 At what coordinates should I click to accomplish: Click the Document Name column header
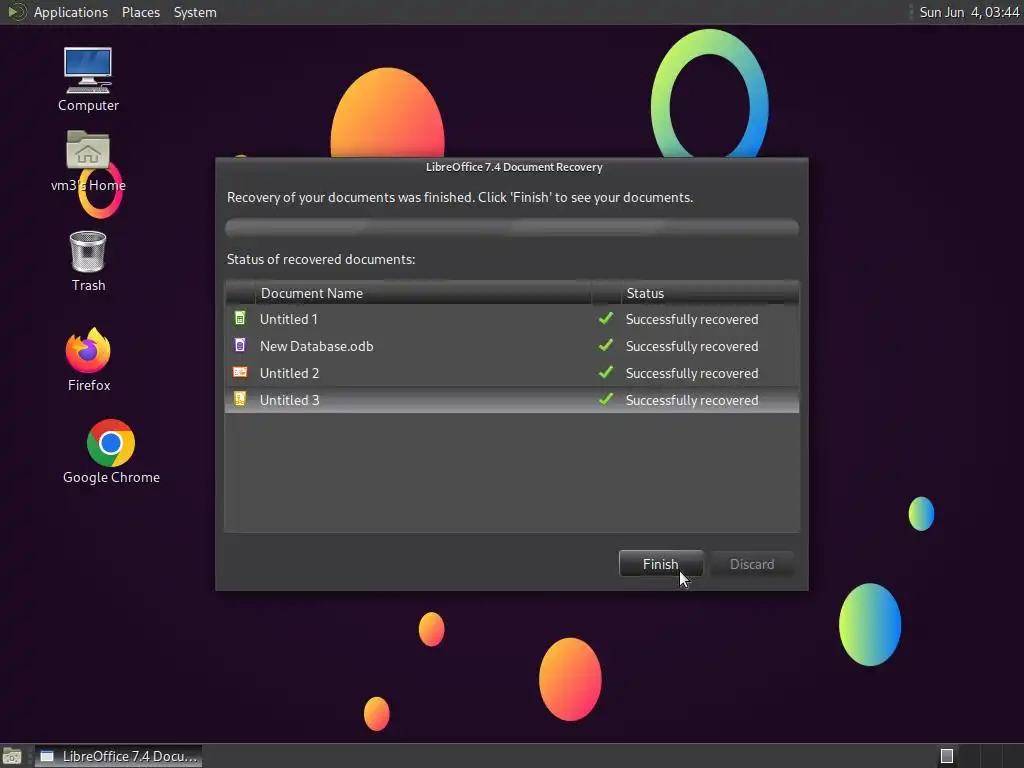point(423,293)
